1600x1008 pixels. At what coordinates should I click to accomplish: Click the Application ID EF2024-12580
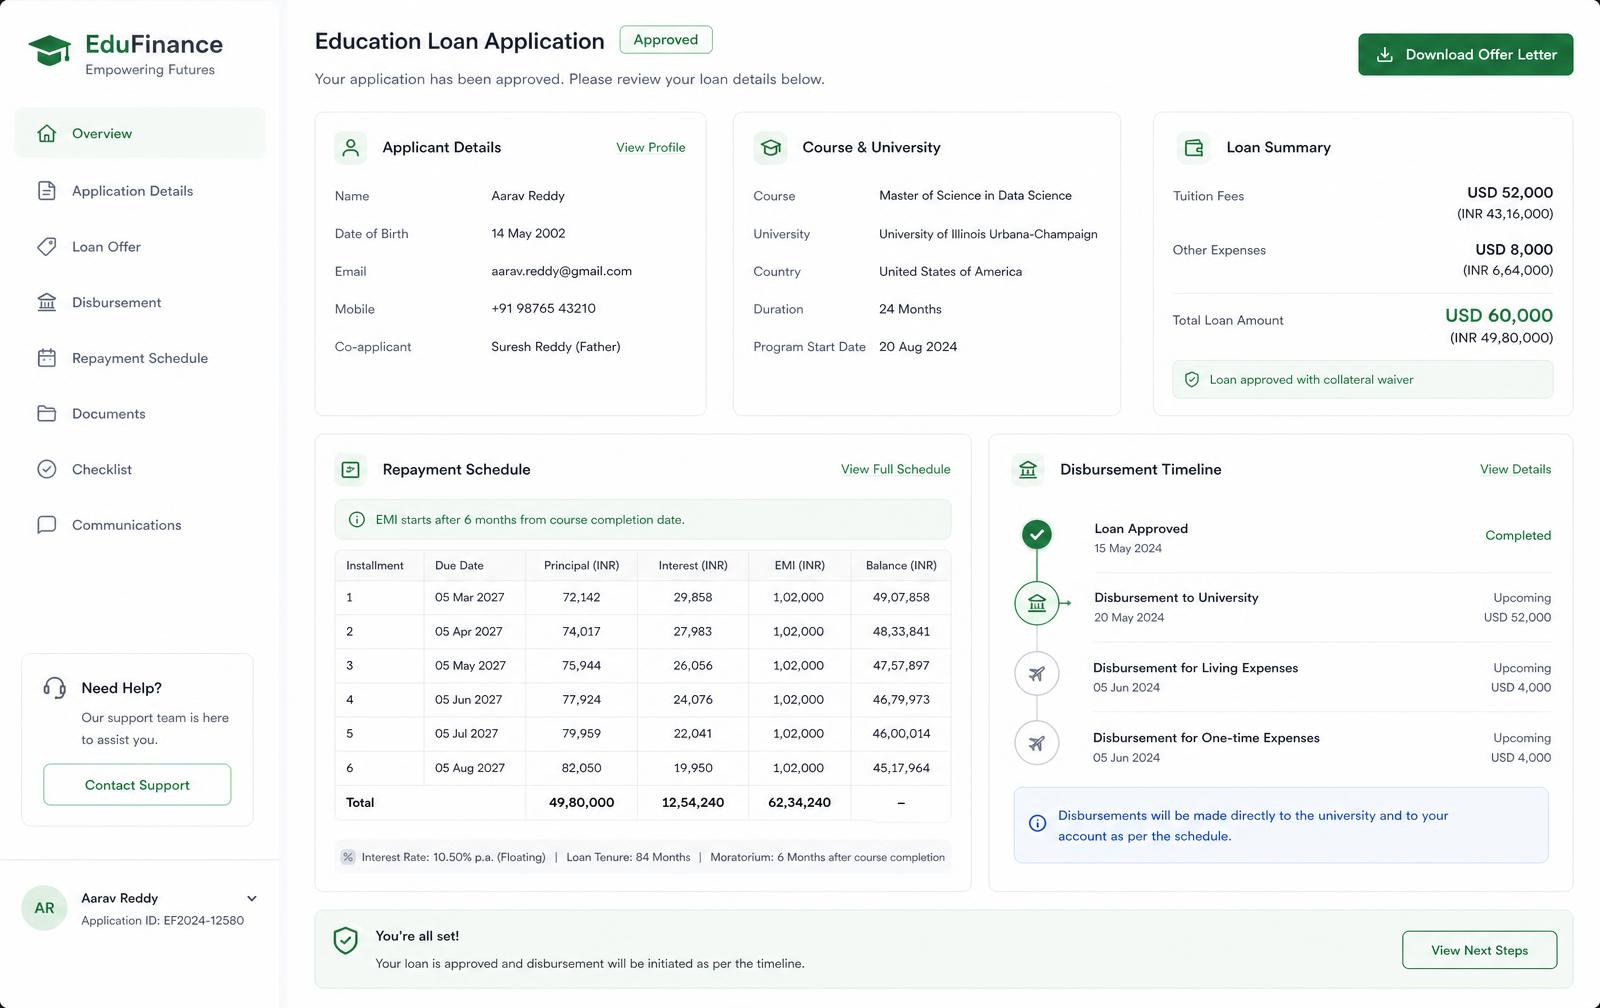(162, 920)
